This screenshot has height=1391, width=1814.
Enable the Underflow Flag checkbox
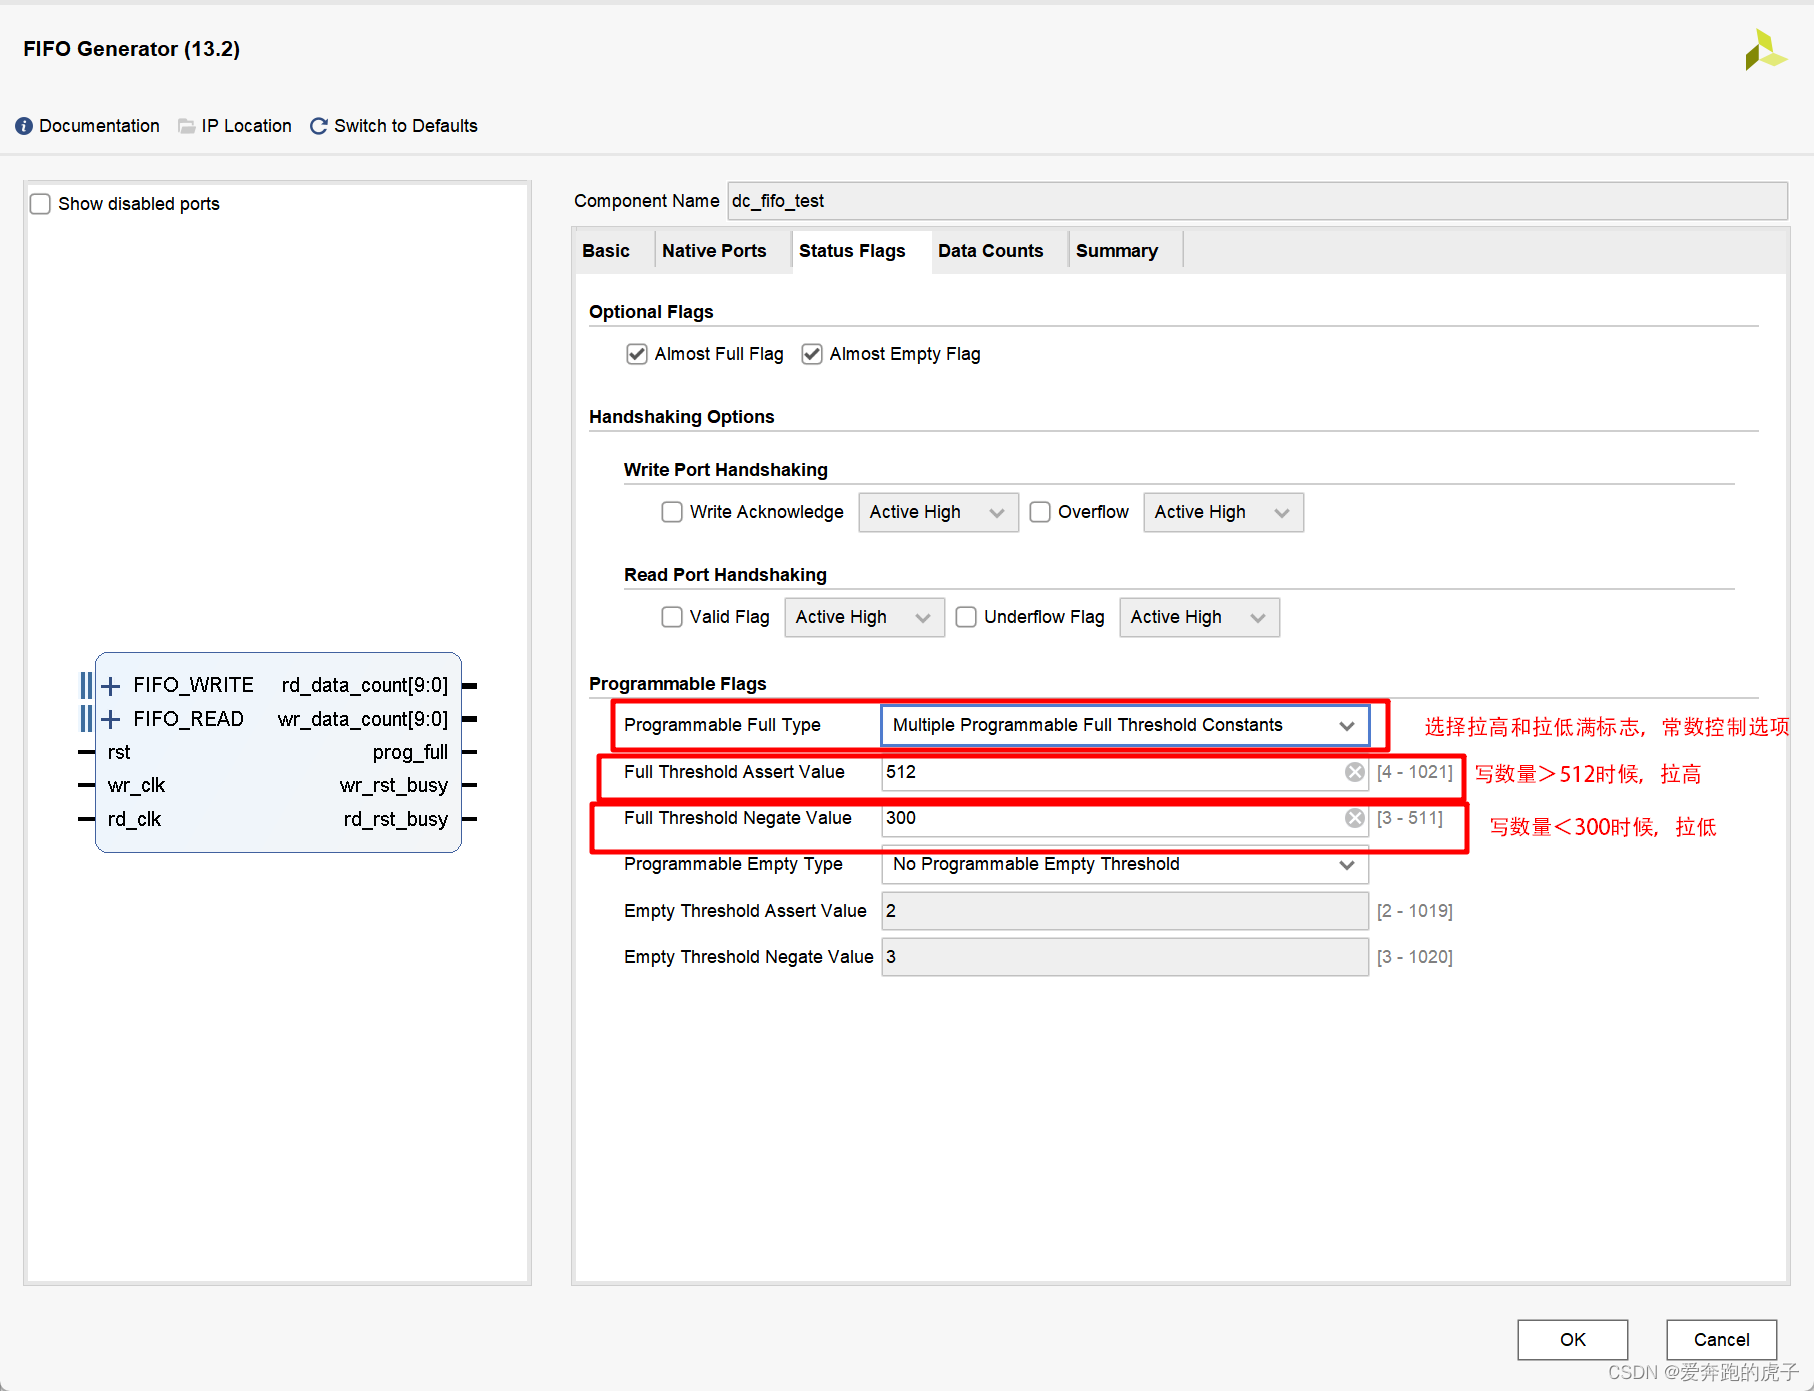[966, 617]
